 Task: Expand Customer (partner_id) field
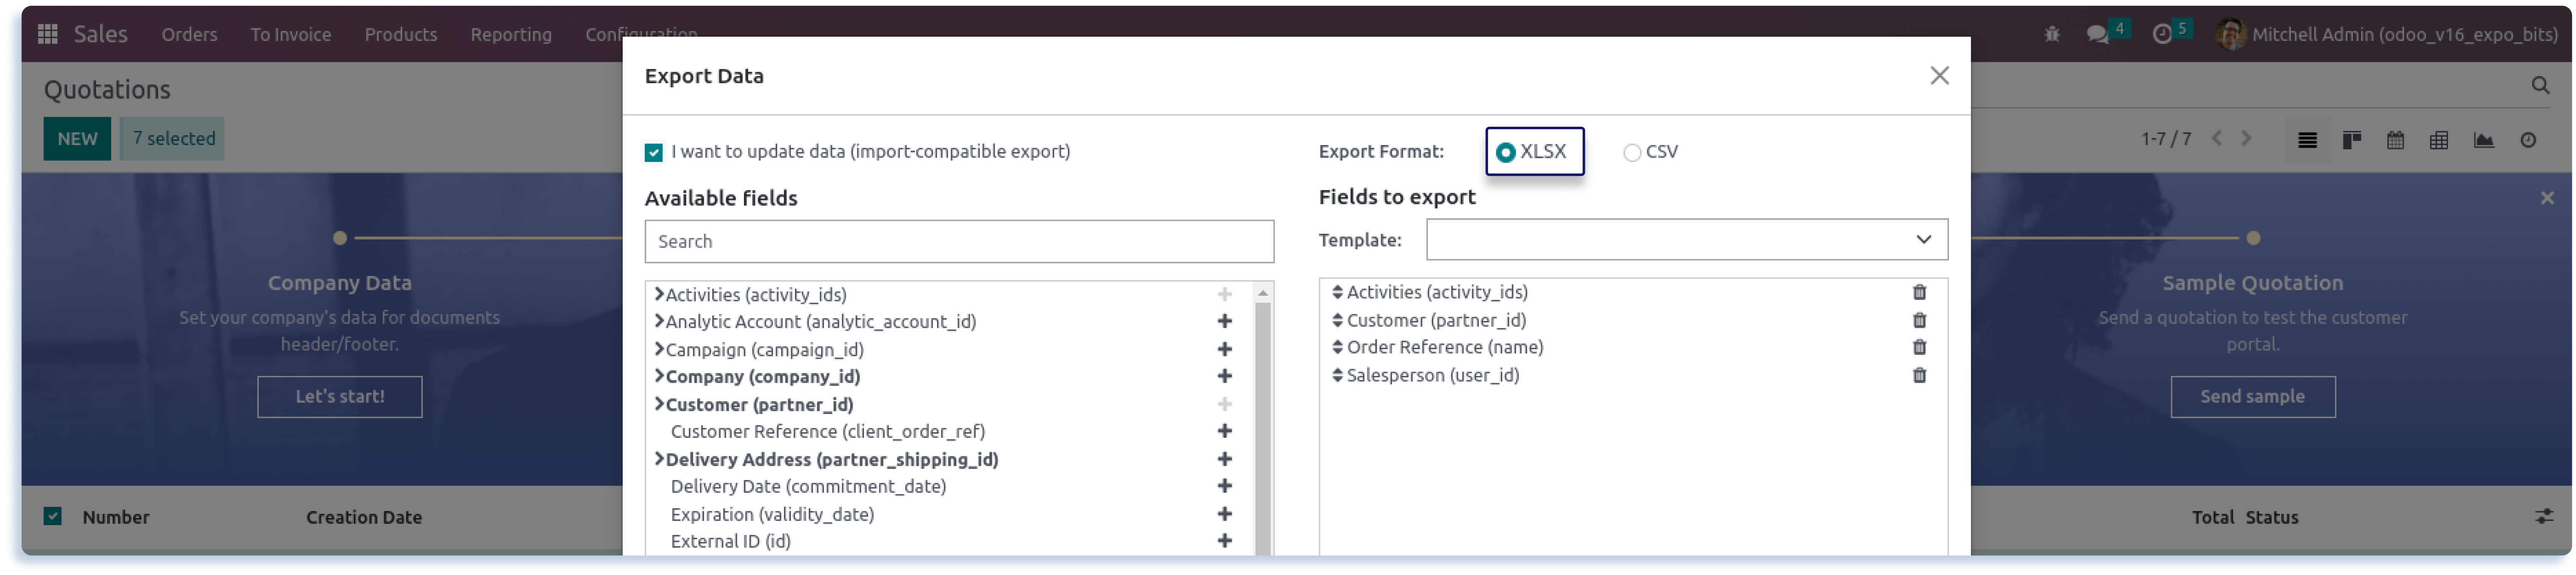click(x=660, y=405)
